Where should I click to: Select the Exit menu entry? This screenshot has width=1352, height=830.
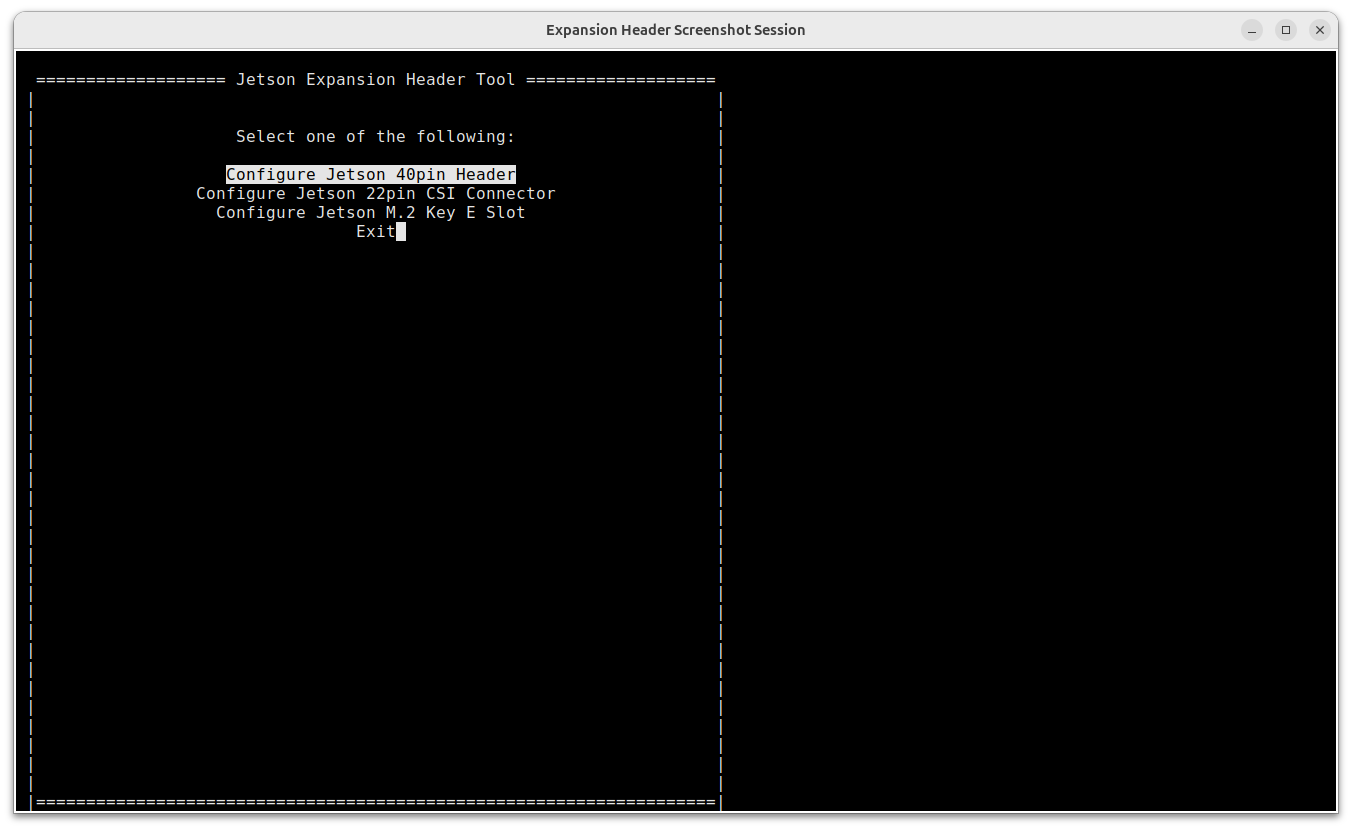(x=376, y=231)
